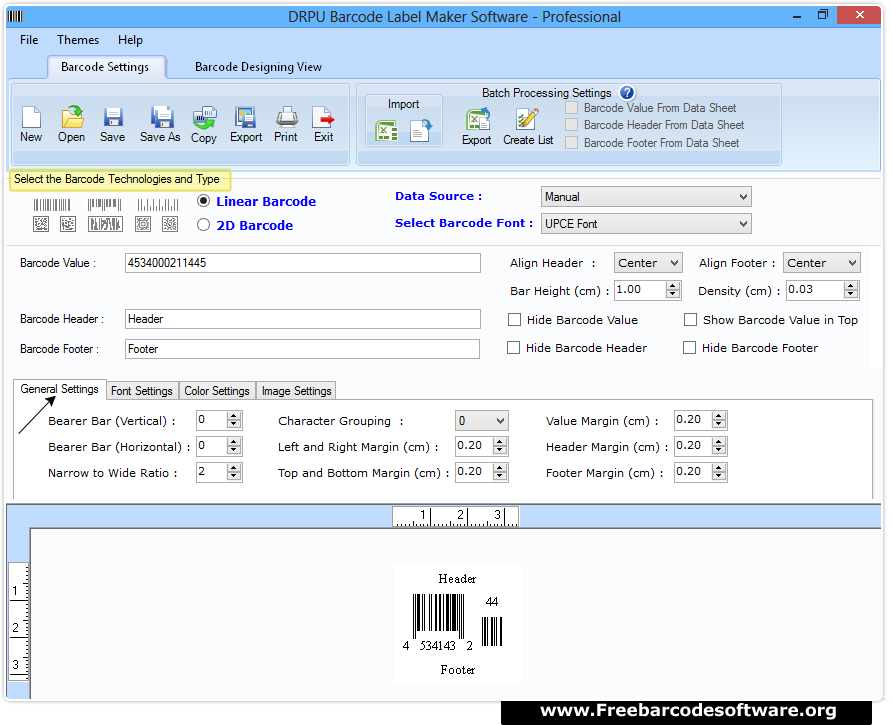Open Color Settings tab
Image resolution: width=892 pixels, height=725 pixels.
217,391
